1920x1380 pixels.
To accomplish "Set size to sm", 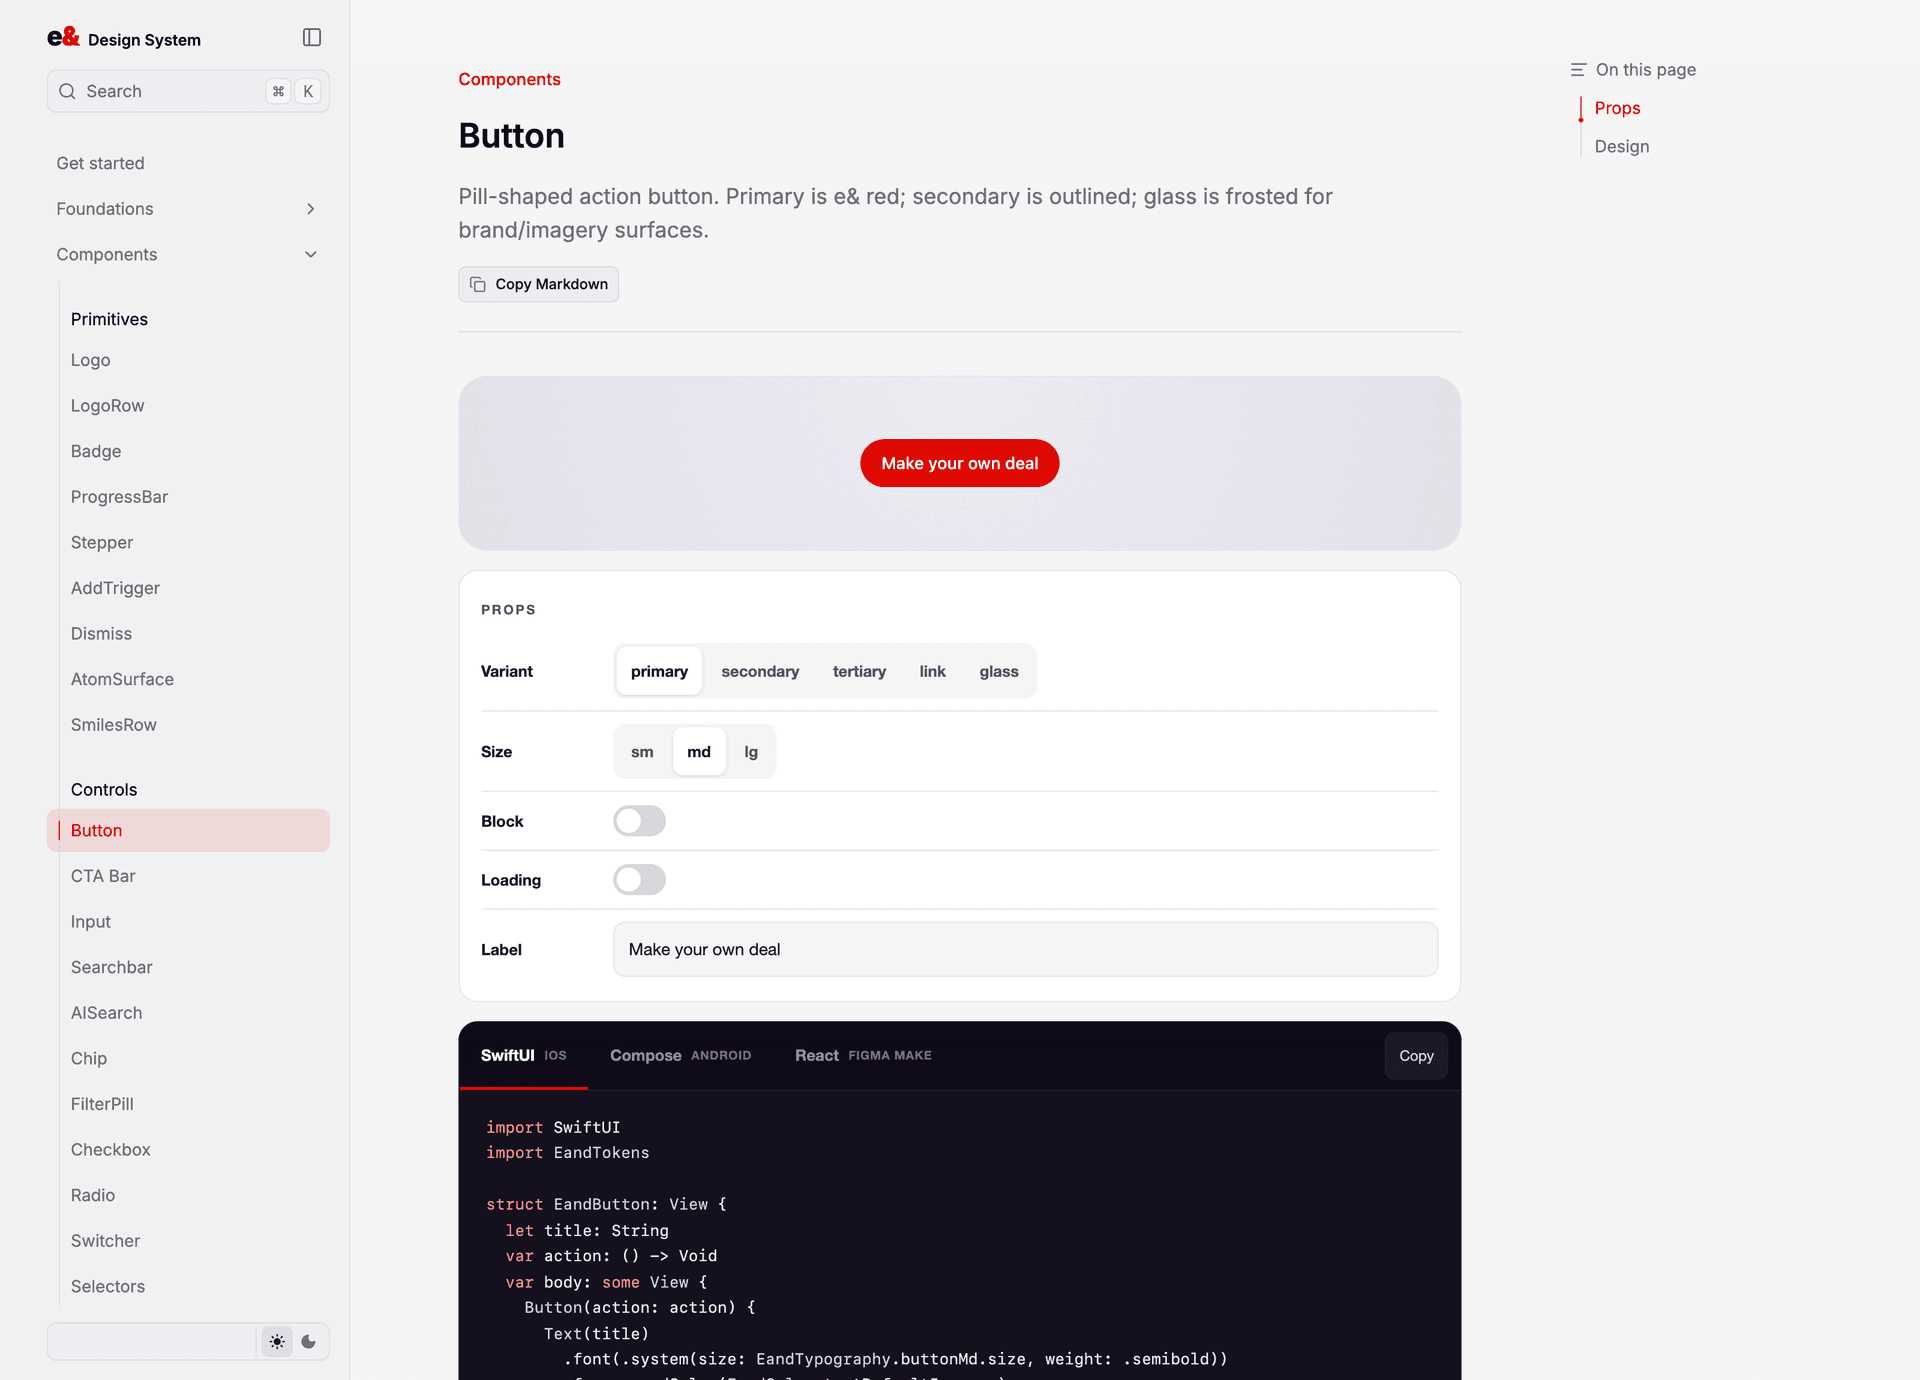I will pyautogui.click(x=642, y=752).
